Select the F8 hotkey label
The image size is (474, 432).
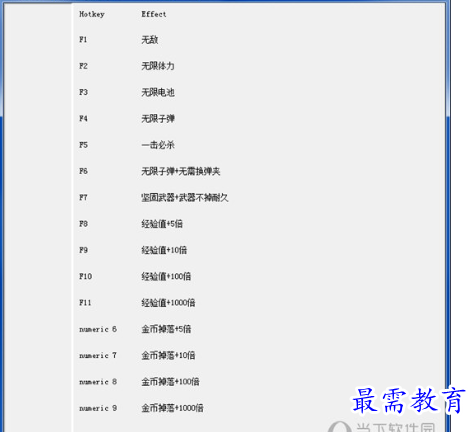point(83,224)
